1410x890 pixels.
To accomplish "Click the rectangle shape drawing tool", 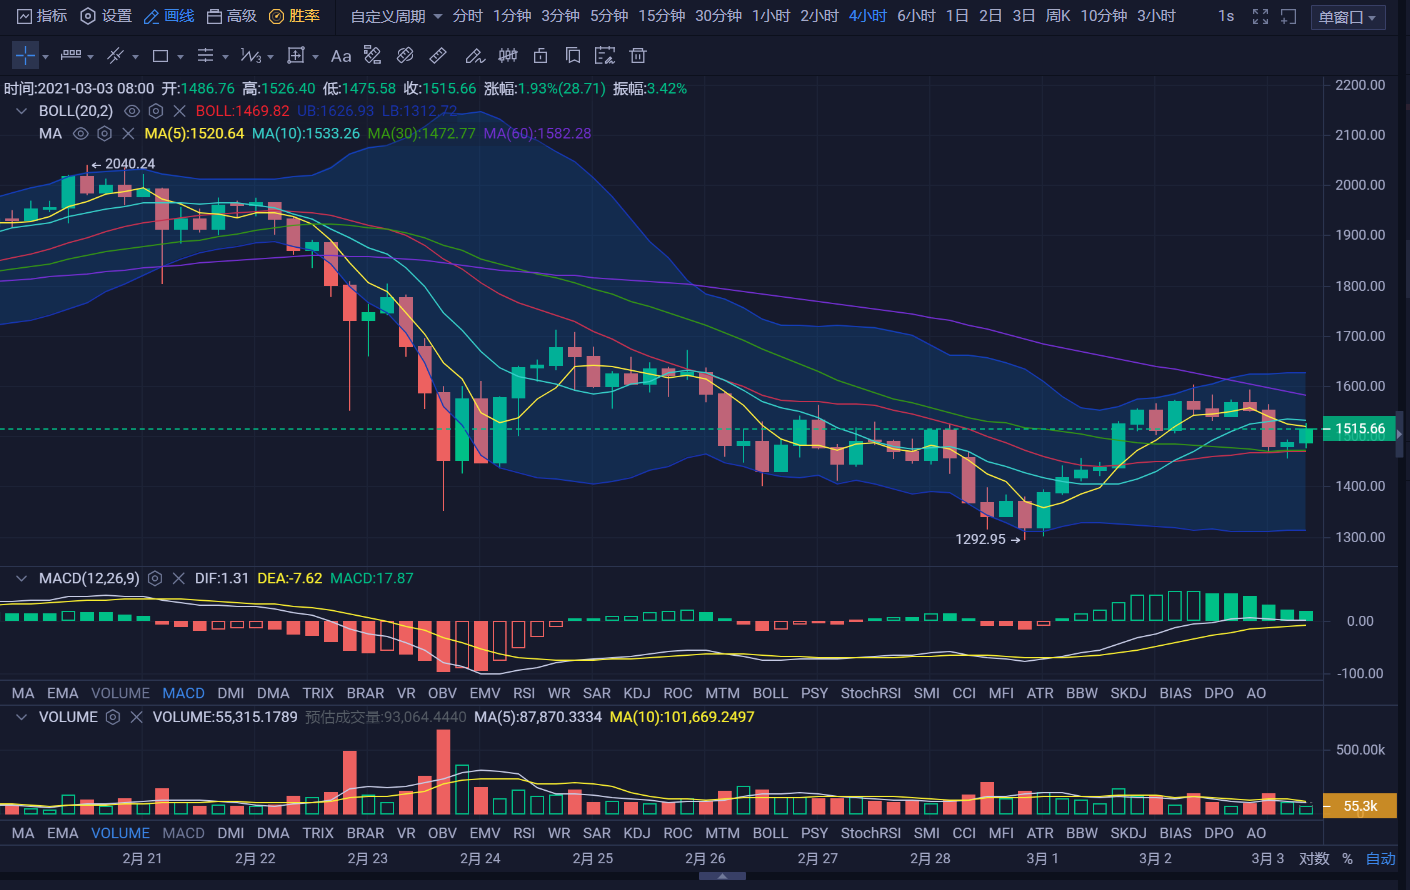I will [x=160, y=56].
